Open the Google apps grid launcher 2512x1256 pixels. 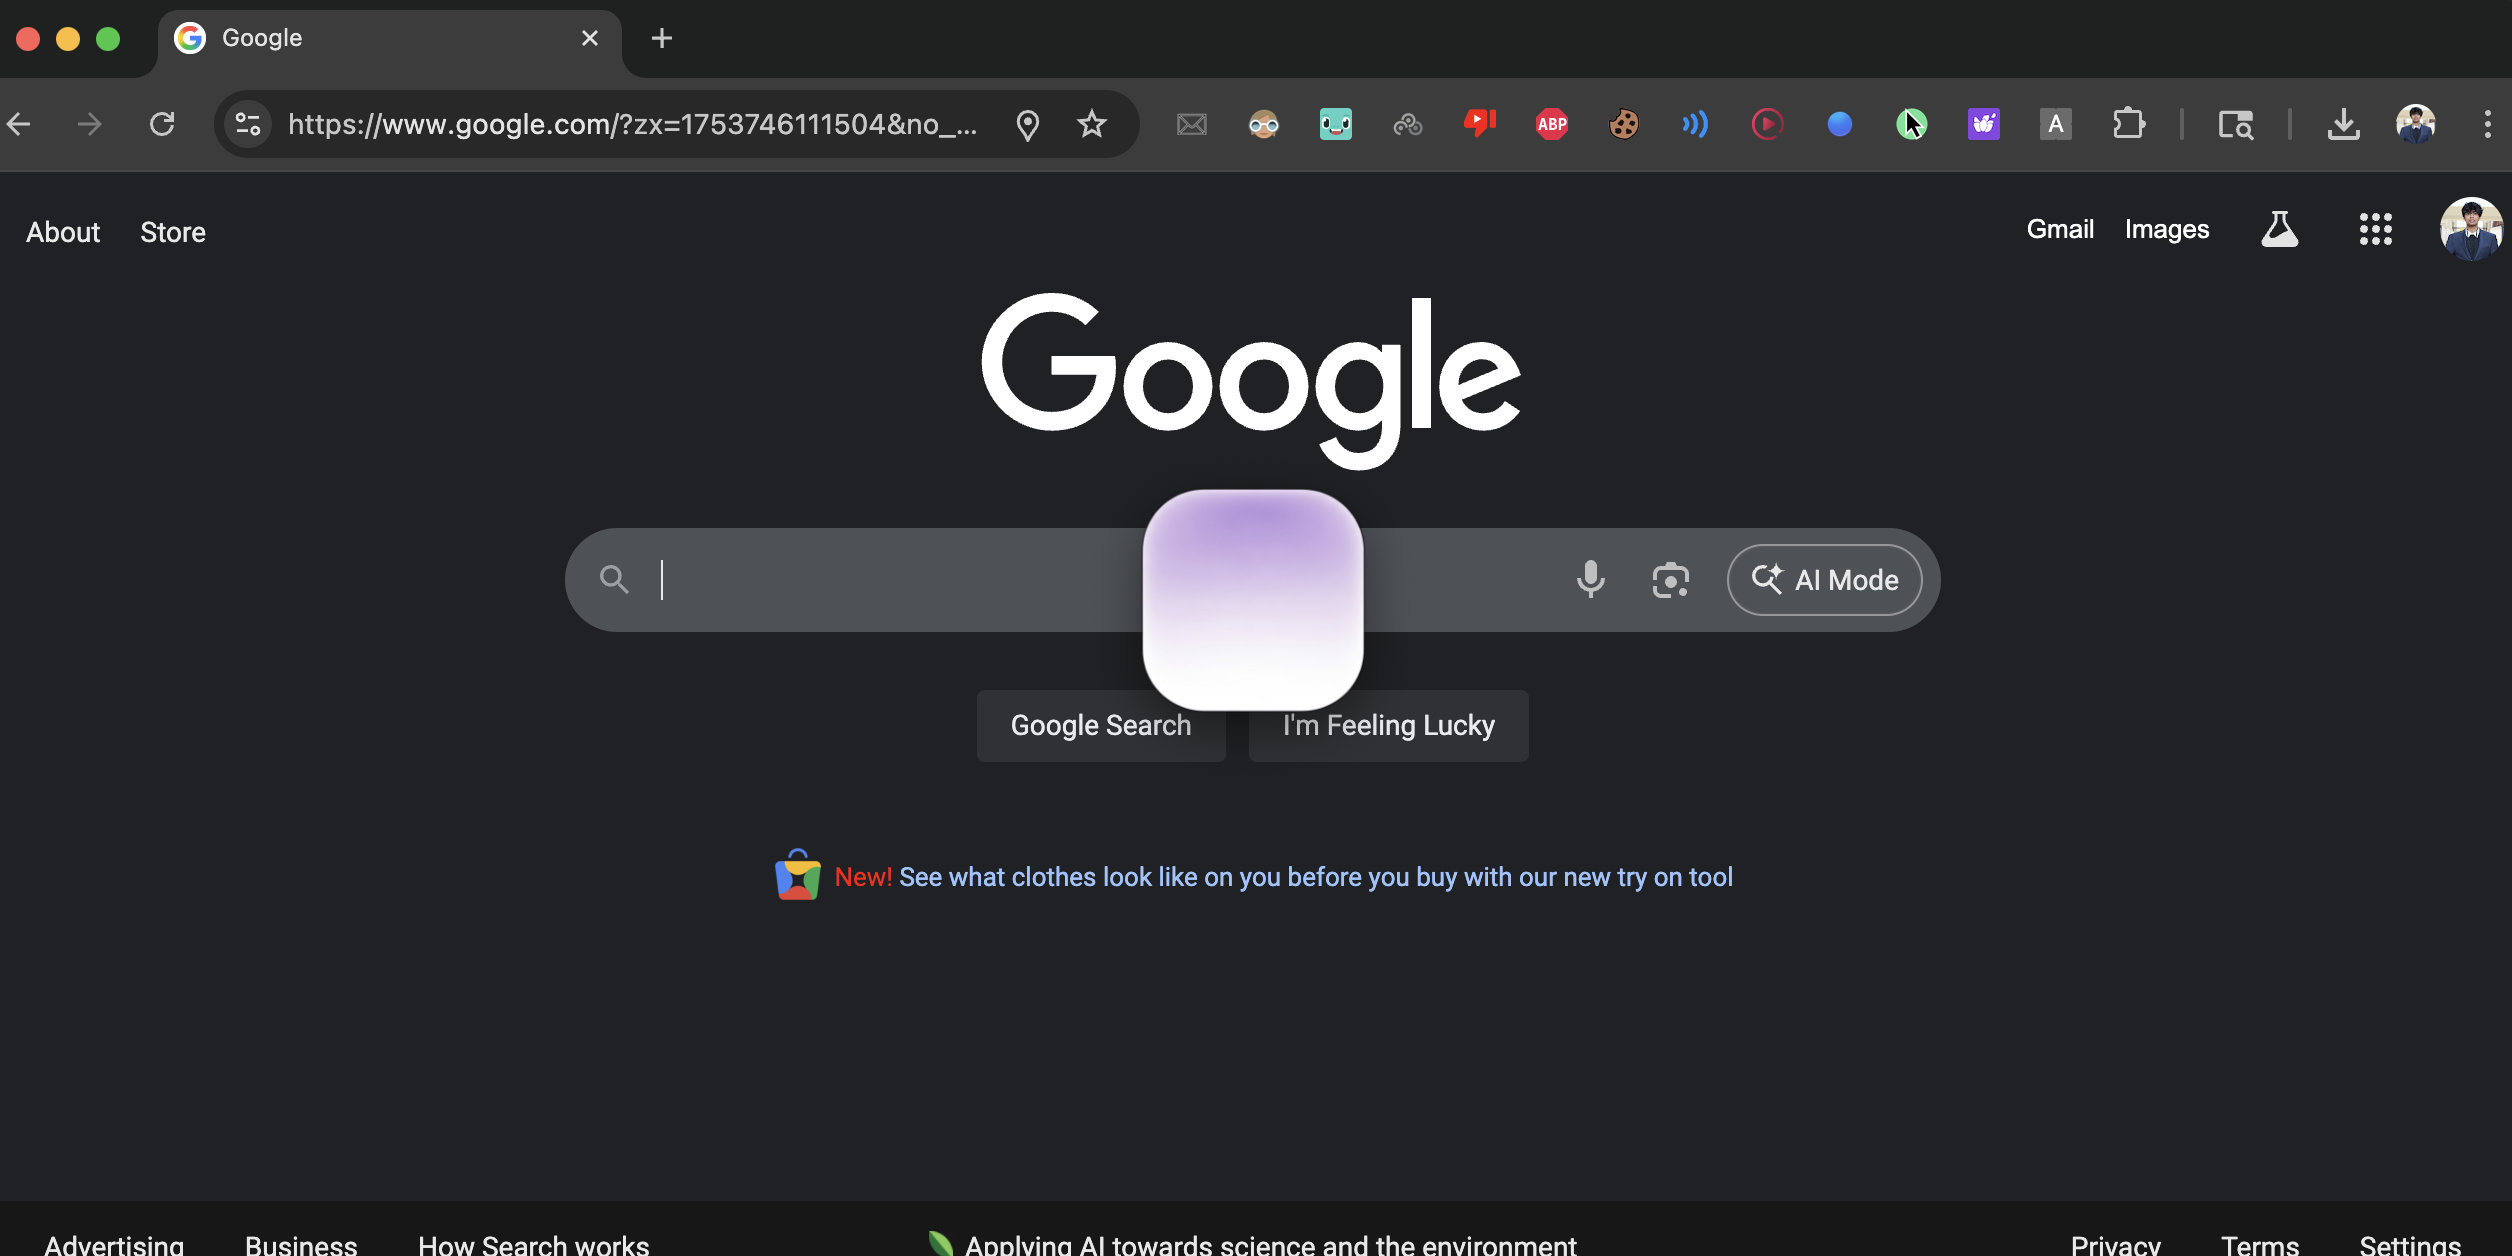2375,229
